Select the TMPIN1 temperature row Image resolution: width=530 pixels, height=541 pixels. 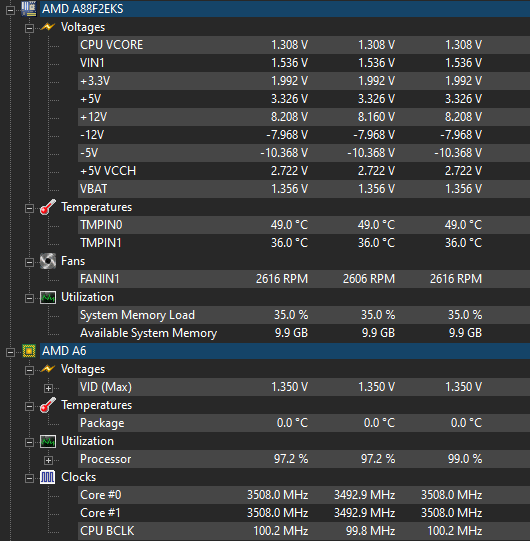click(x=304, y=243)
